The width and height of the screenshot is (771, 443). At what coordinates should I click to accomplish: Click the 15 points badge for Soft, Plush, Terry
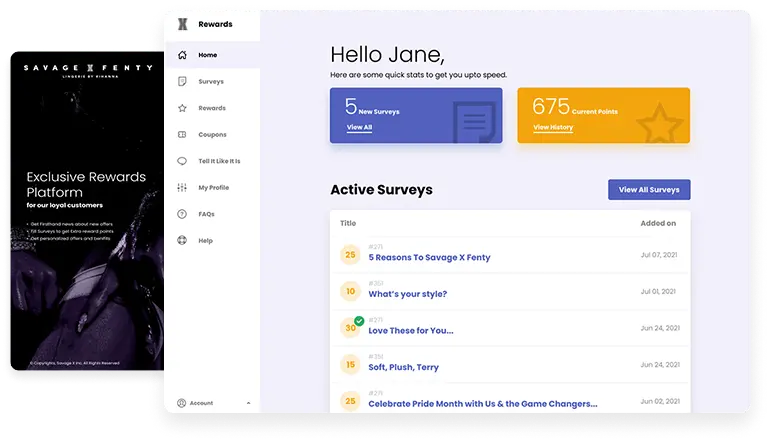pyautogui.click(x=350, y=365)
